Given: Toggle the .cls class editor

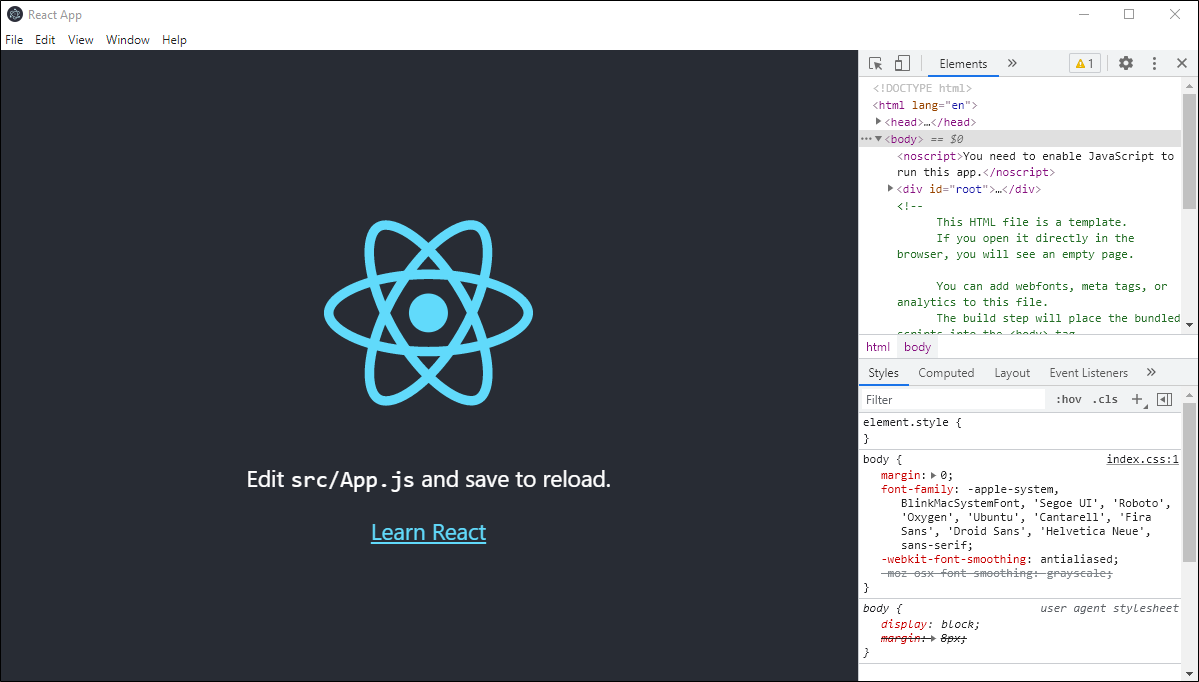Looking at the screenshot, I should (1105, 399).
